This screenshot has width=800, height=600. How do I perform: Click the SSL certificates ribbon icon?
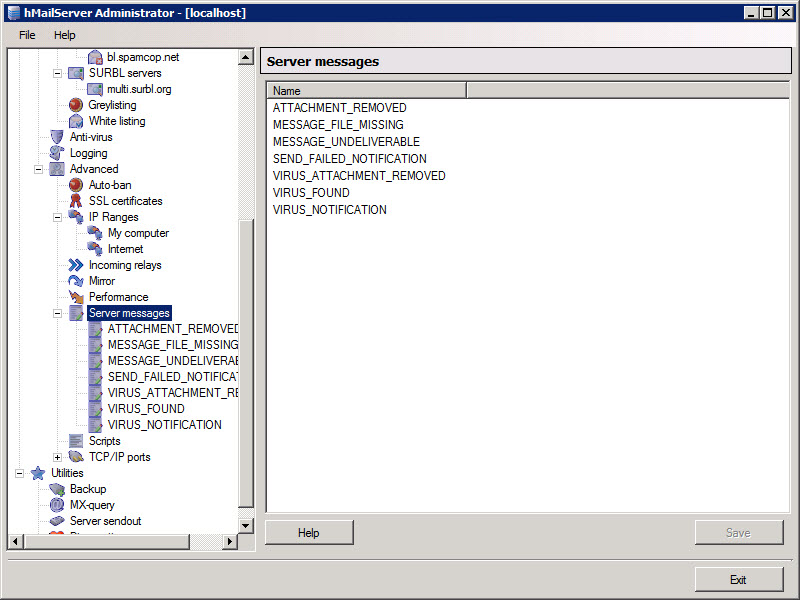click(76, 201)
